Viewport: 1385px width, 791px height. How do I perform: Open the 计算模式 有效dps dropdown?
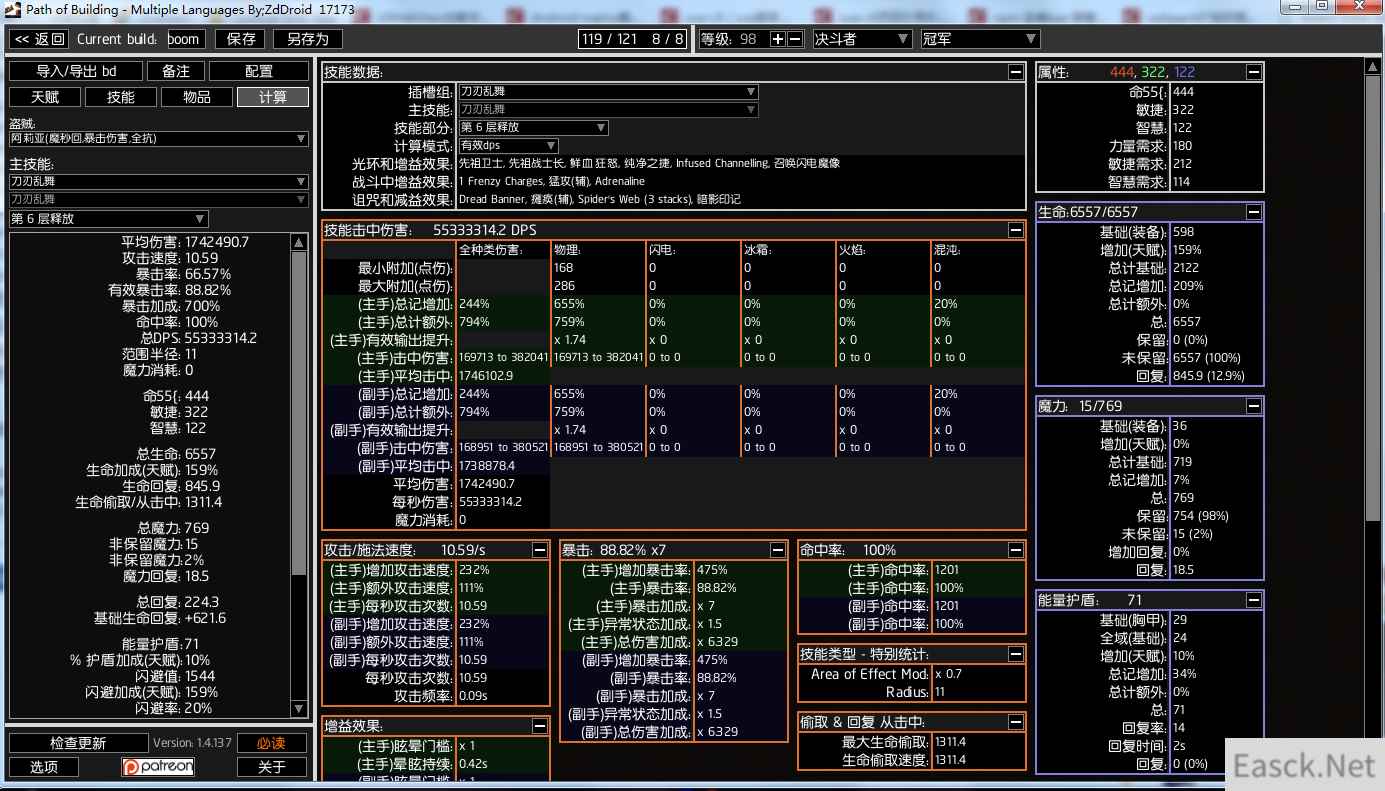coord(508,146)
